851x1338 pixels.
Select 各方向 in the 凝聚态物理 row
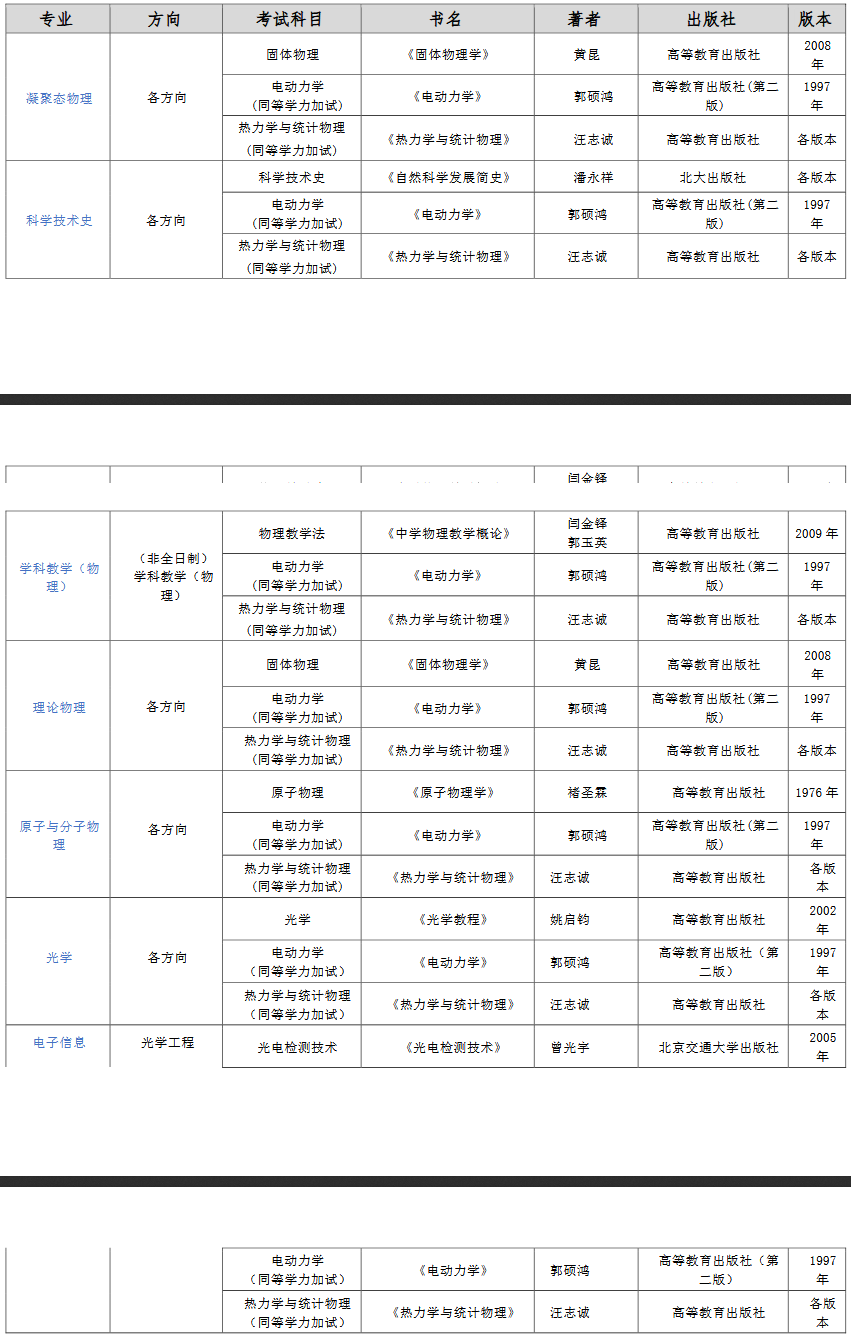pos(166,98)
